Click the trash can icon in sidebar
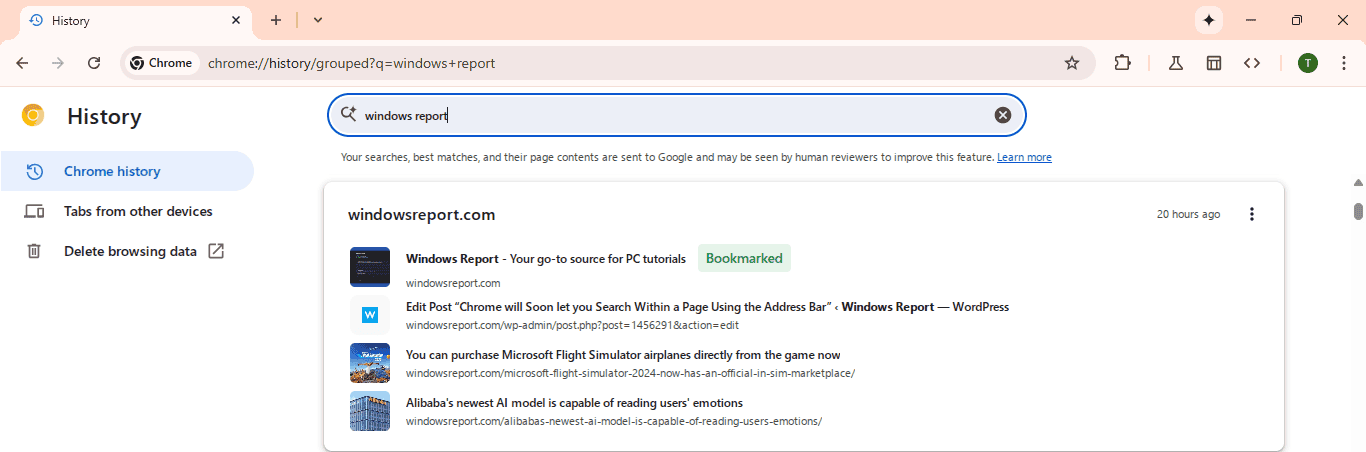 pyautogui.click(x=34, y=251)
